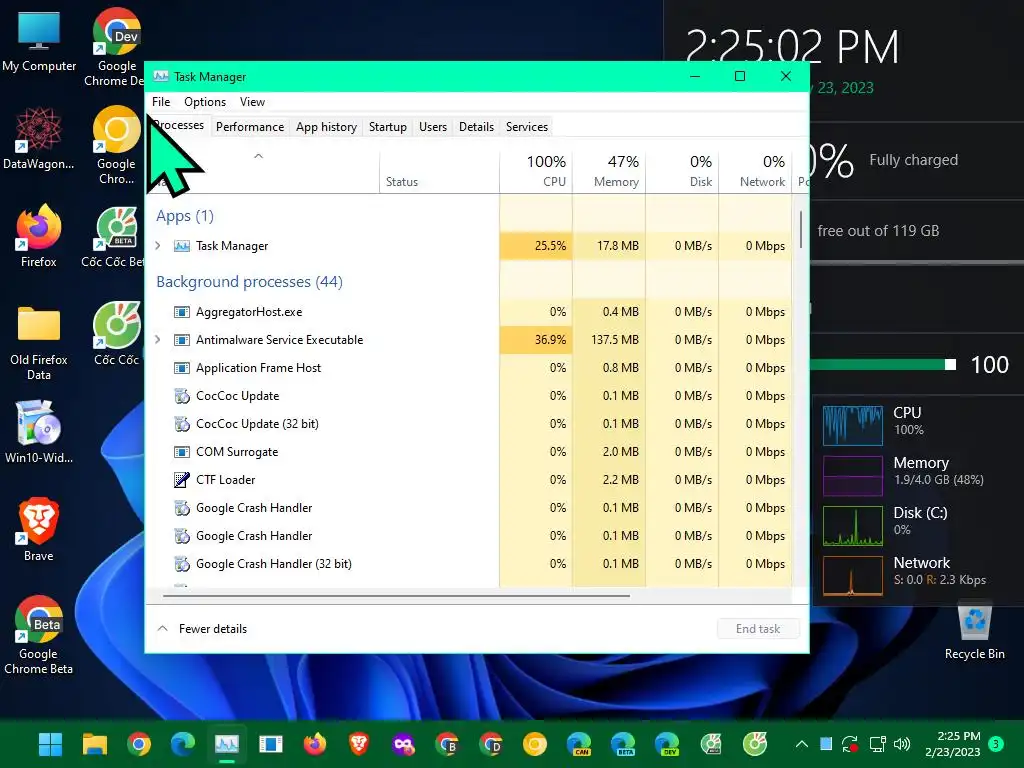Click the End task button
Viewport: 1024px width, 768px height.
pos(758,629)
